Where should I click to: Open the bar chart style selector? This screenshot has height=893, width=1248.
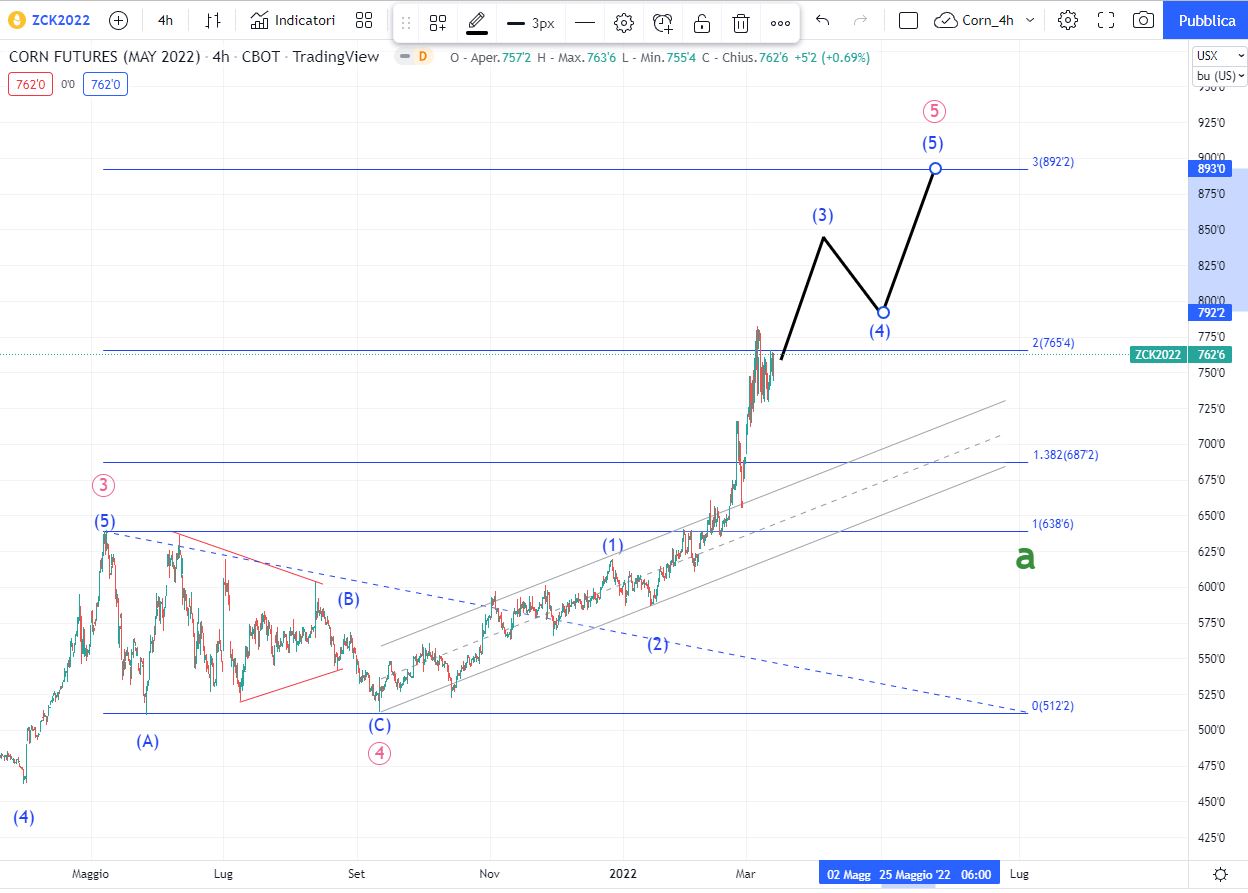pos(213,20)
